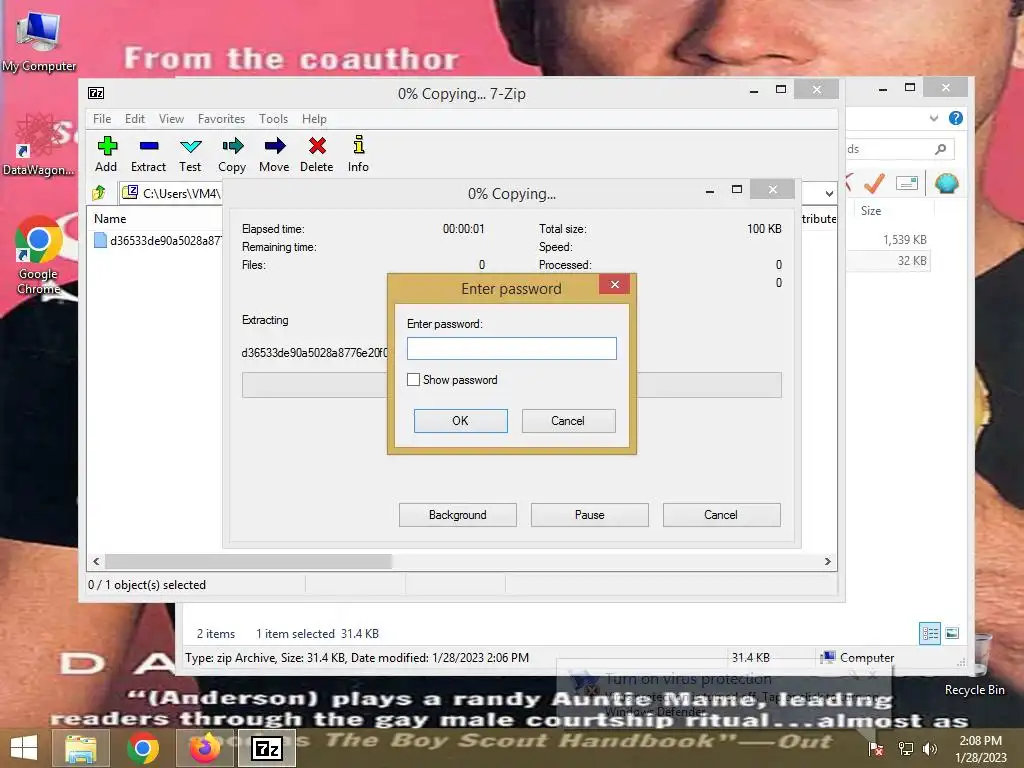
Task: Select the 1,539 KB row in Explorer
Action: point(904,240)
